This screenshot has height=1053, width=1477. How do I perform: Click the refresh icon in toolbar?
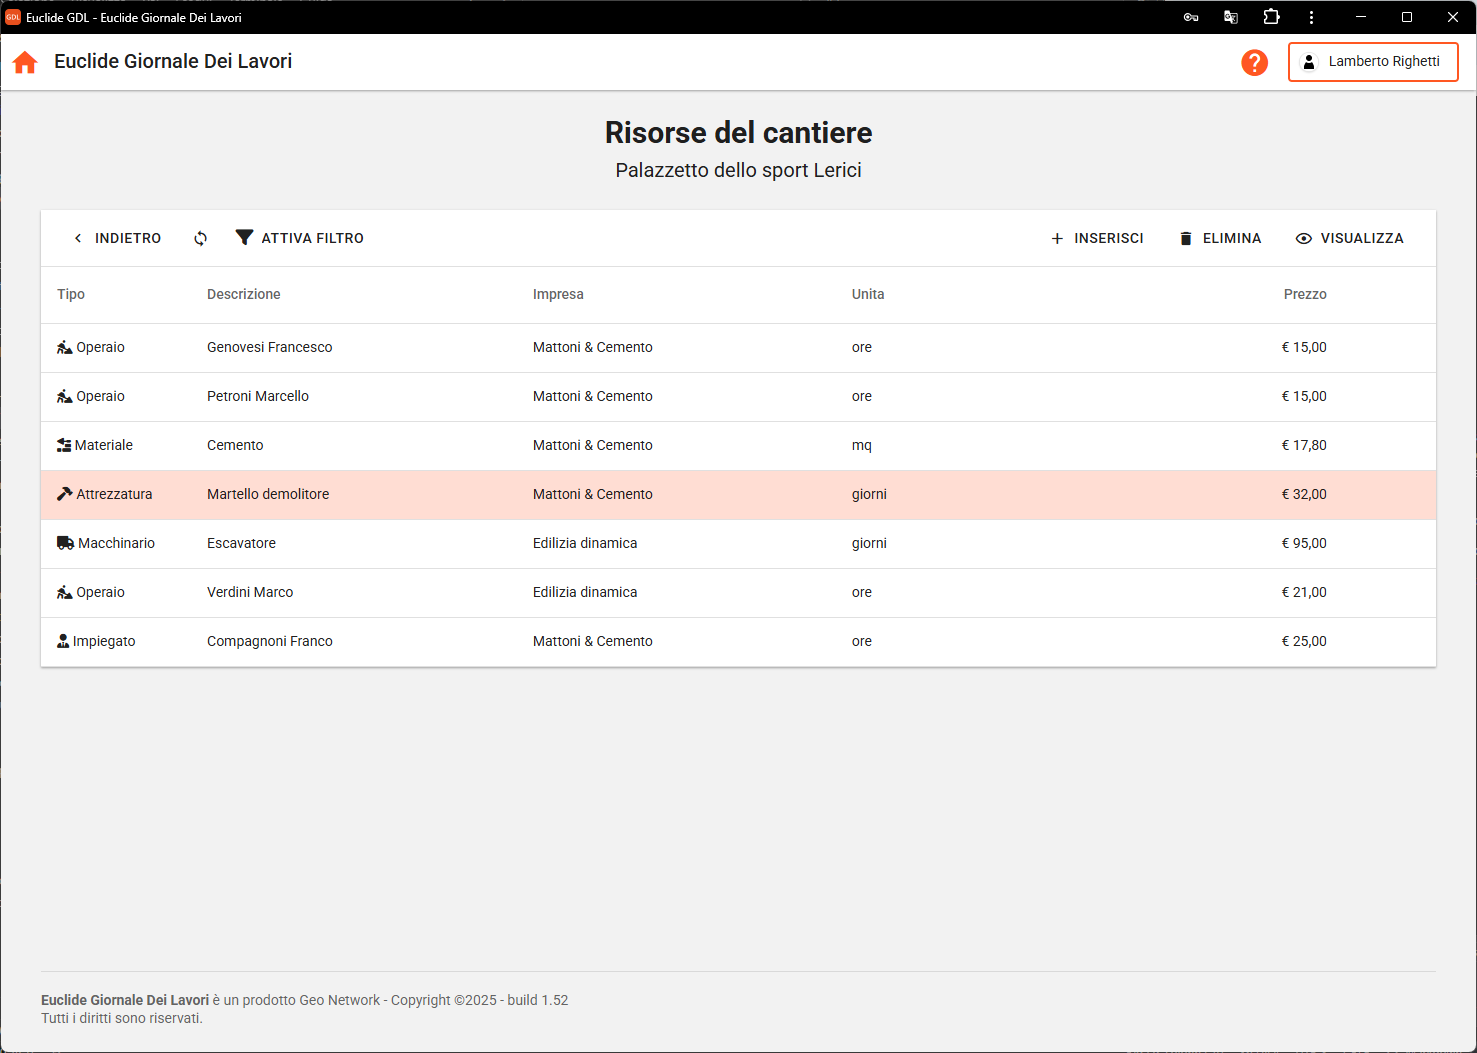(x=201, y=238)
